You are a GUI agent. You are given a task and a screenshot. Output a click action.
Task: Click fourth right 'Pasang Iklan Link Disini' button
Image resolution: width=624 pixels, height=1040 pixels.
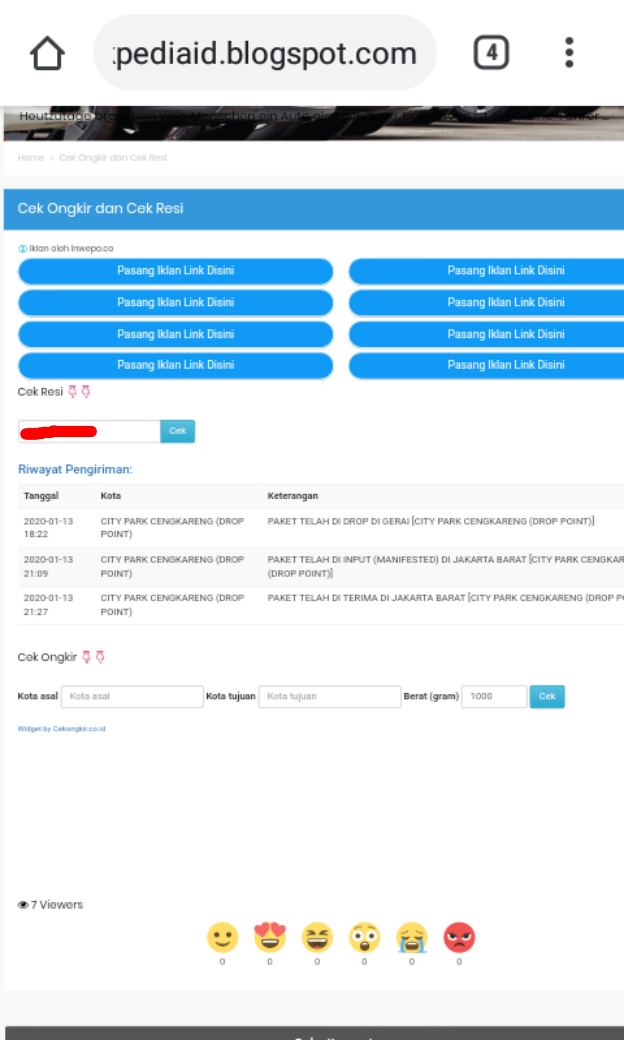tap(486, 365)
